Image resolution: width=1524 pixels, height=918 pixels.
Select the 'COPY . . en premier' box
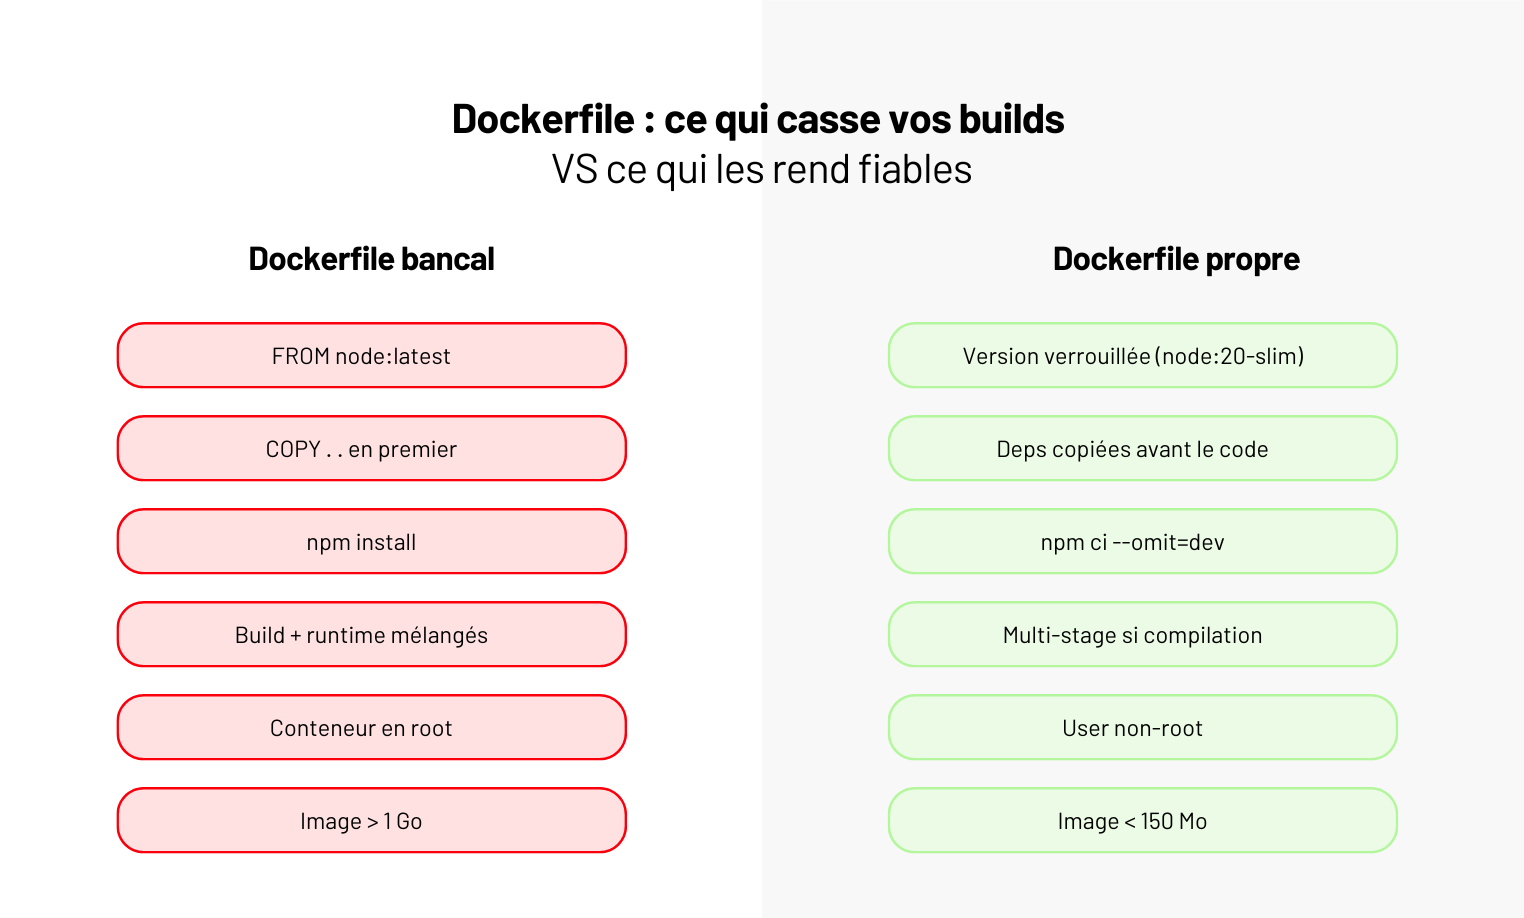371,449
